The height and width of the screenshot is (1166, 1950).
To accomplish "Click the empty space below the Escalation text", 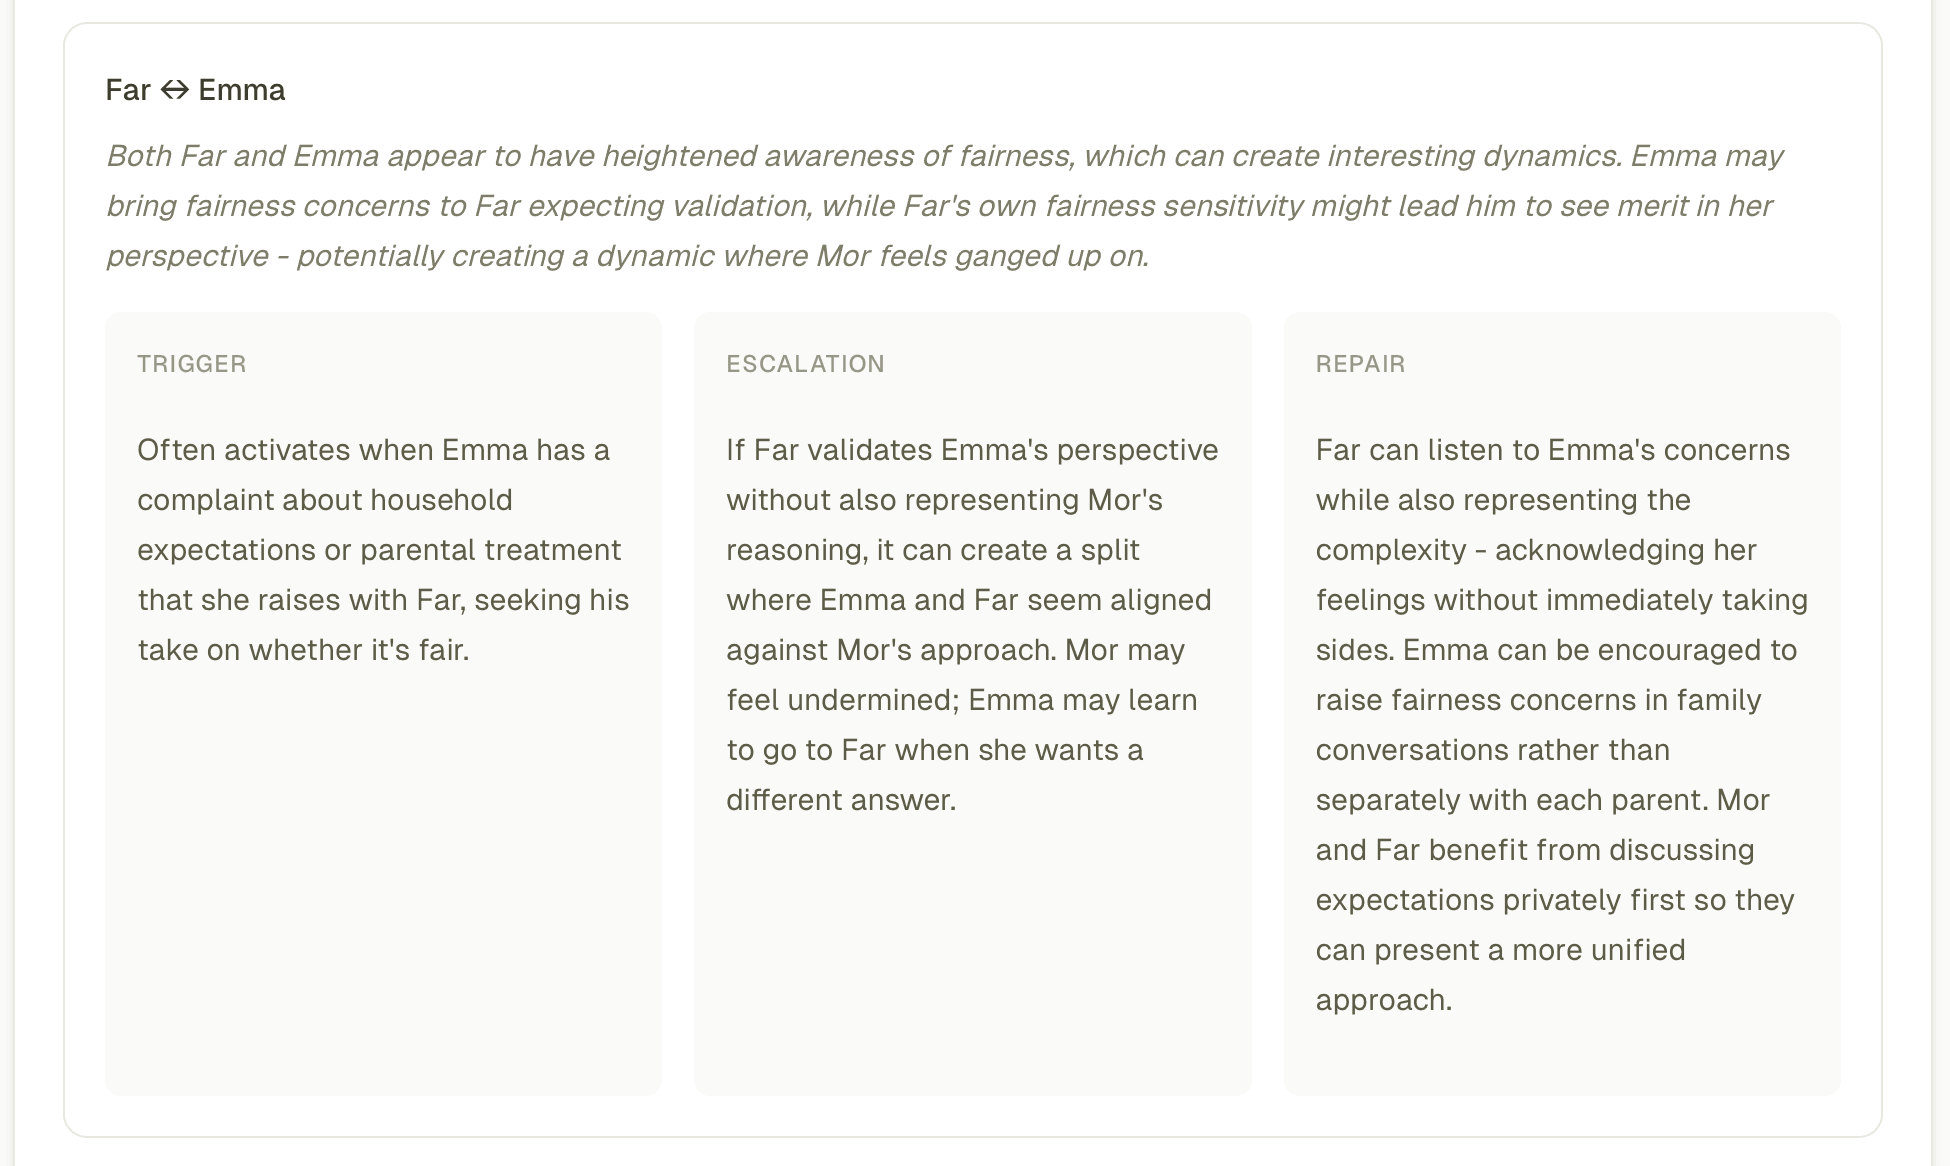I will (971, 960).
